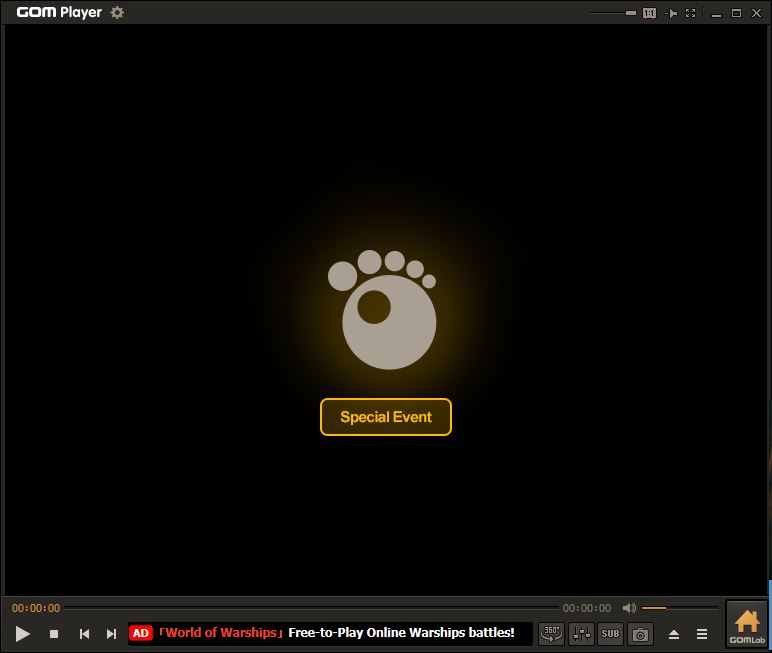Open subtitle options with SUB button

point(611,634)
